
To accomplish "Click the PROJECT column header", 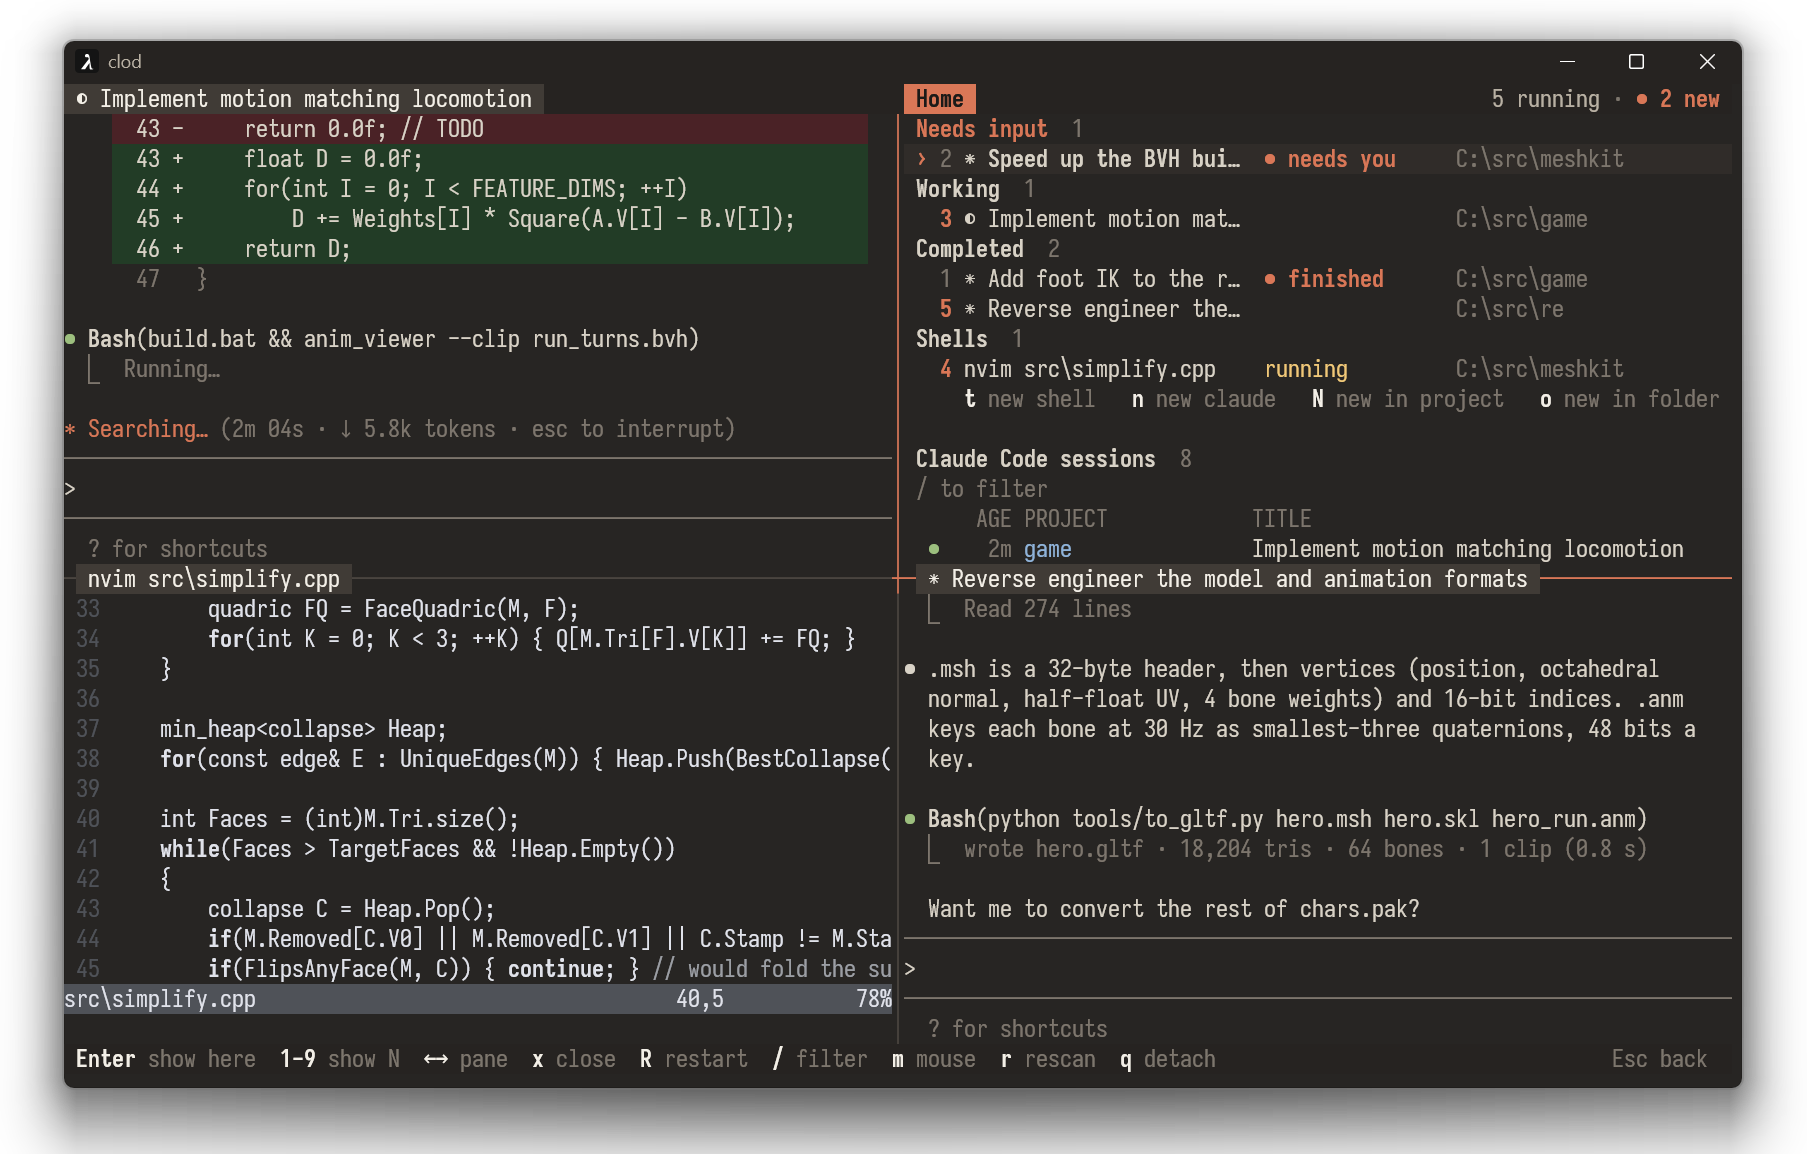I will tap(1065, 519).
